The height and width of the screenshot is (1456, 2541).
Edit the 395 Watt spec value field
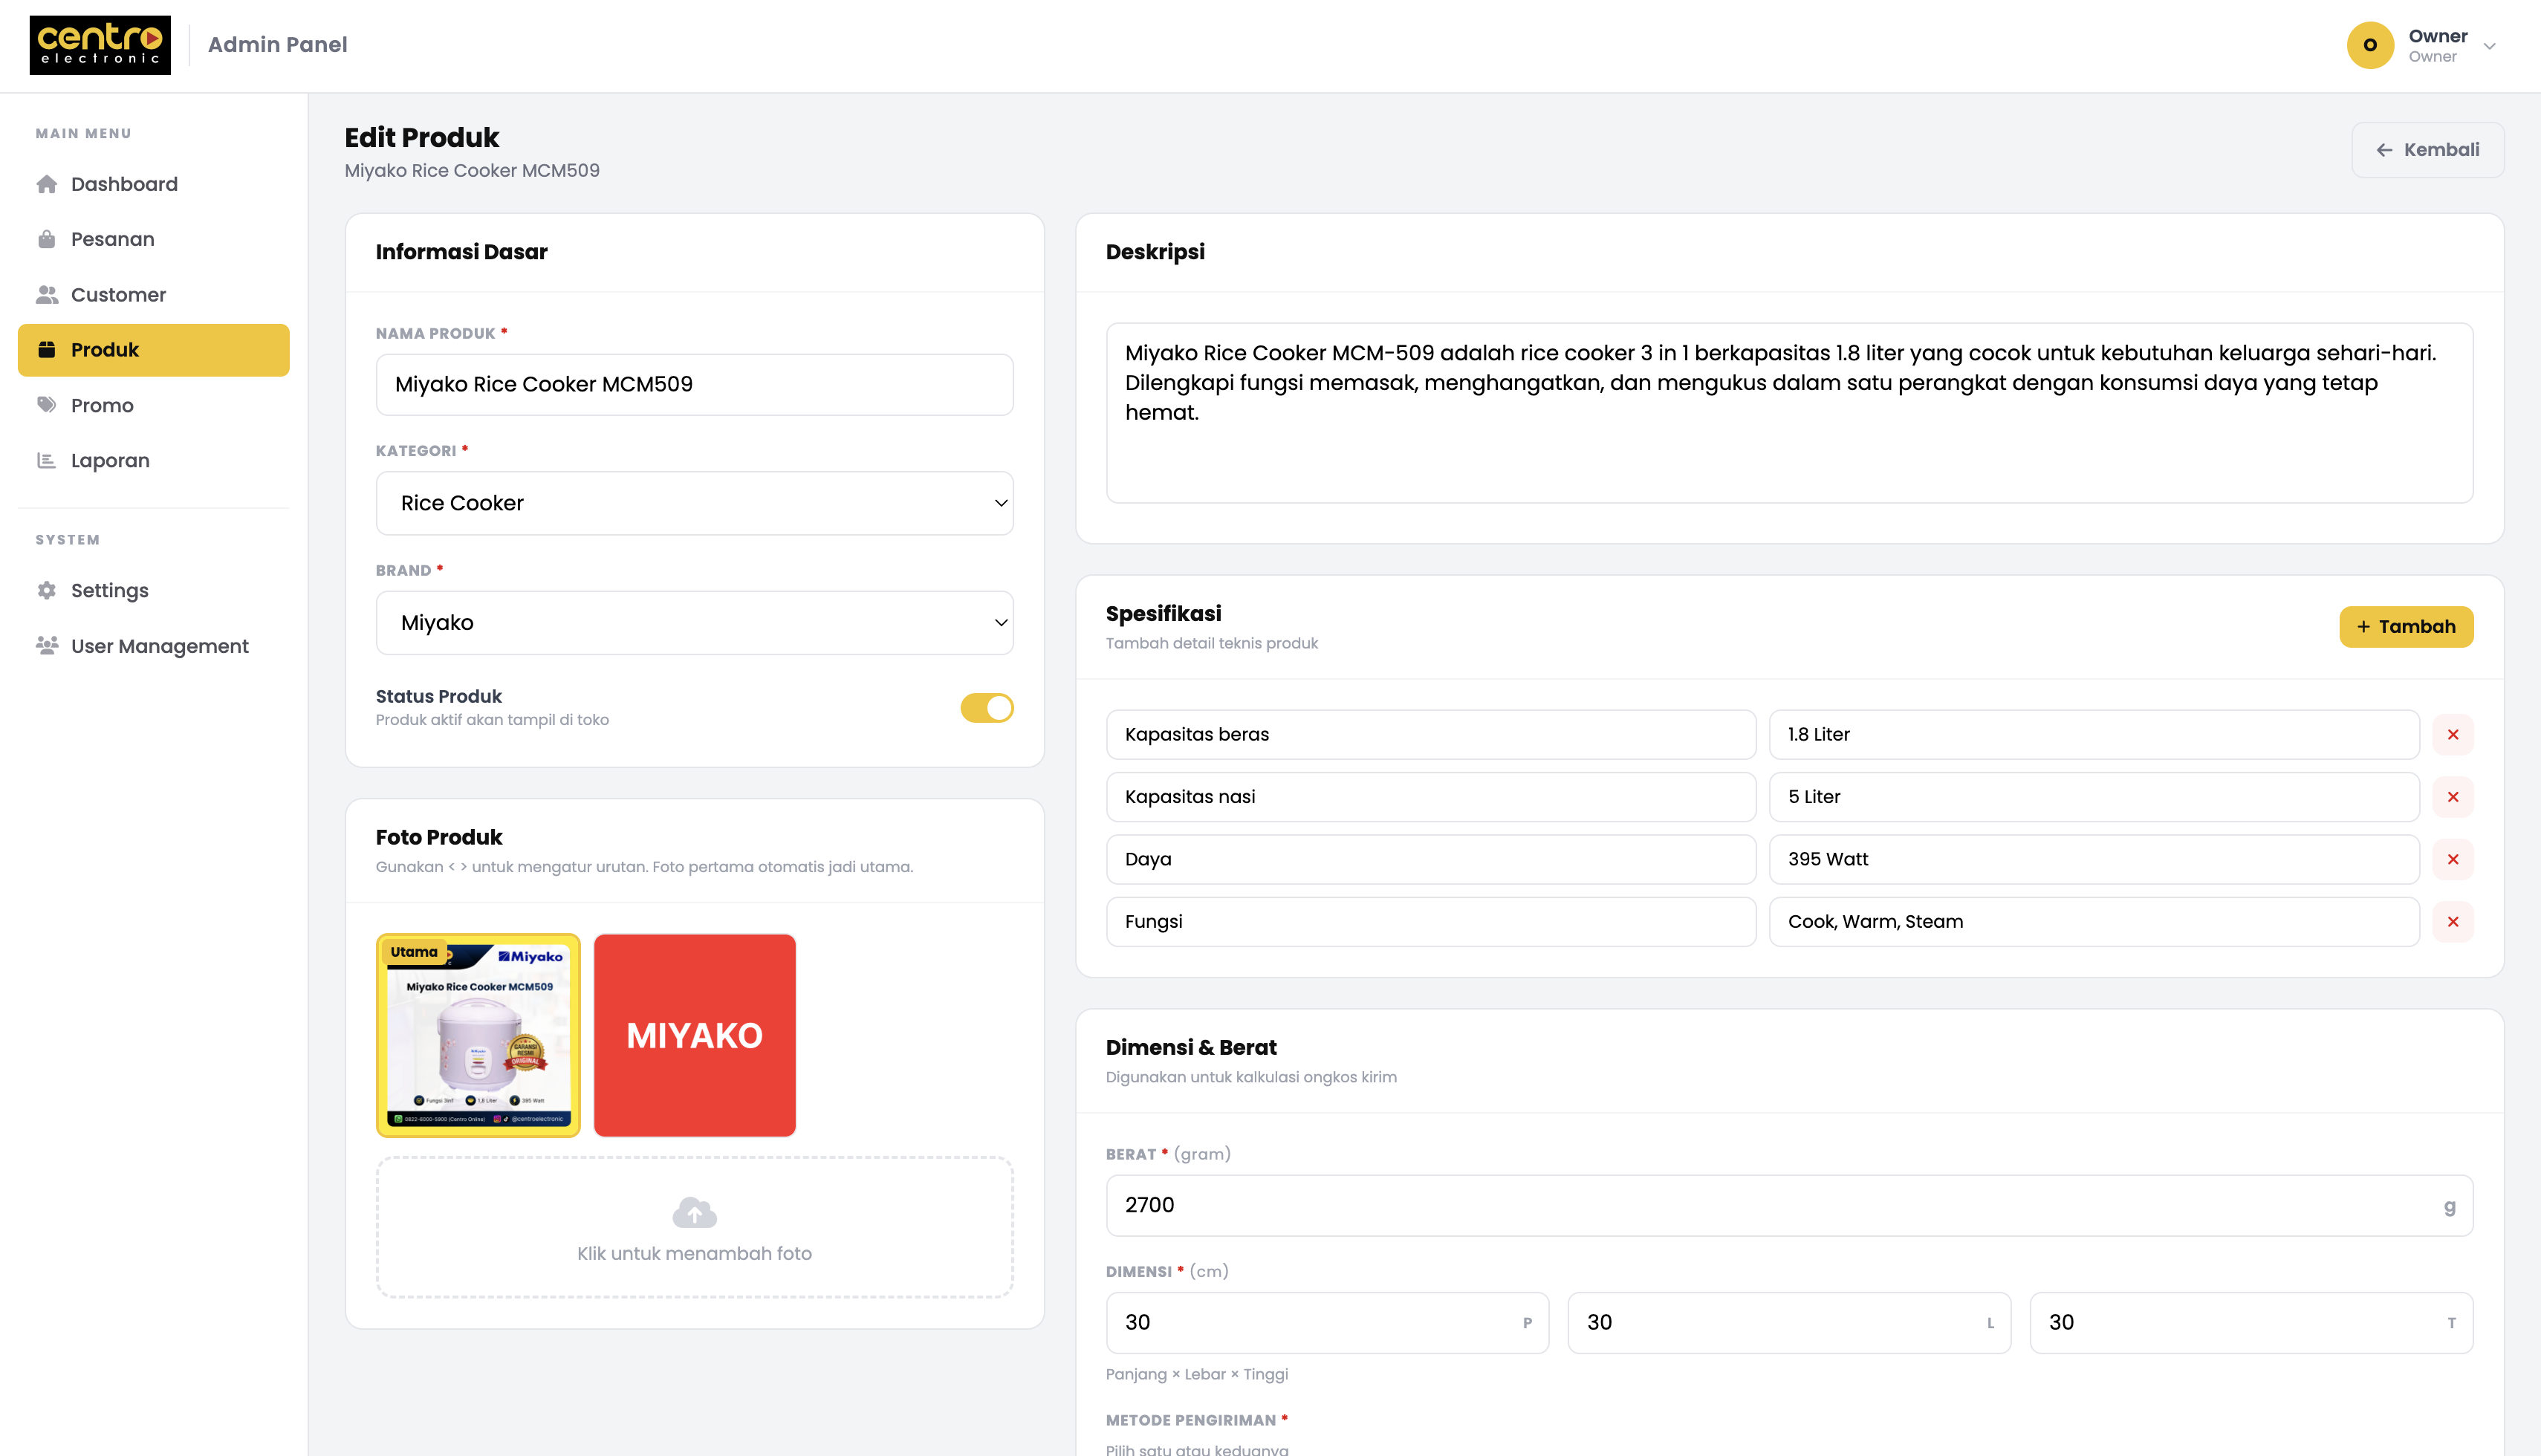tap(2094, 860)
